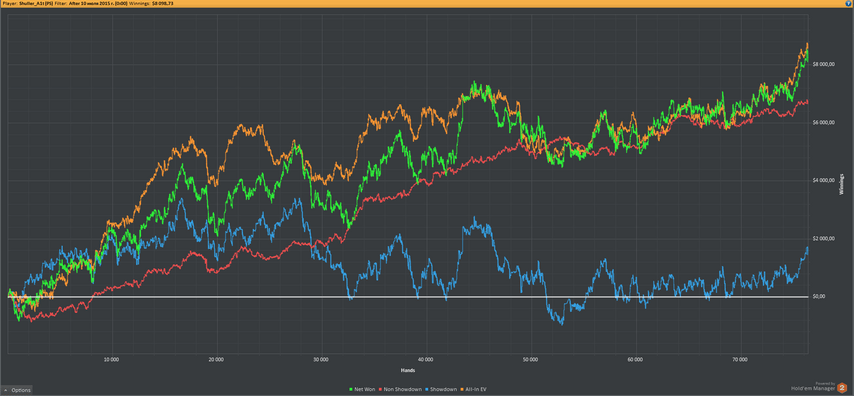Click the $4 000,00 axis label
Viewport: 854px width, 396px height.
823,180
